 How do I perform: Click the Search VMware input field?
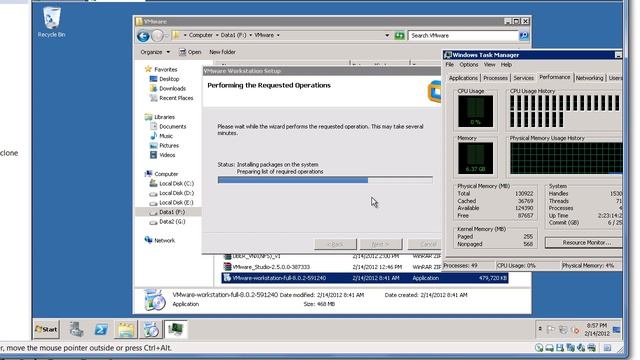(463, 36)
